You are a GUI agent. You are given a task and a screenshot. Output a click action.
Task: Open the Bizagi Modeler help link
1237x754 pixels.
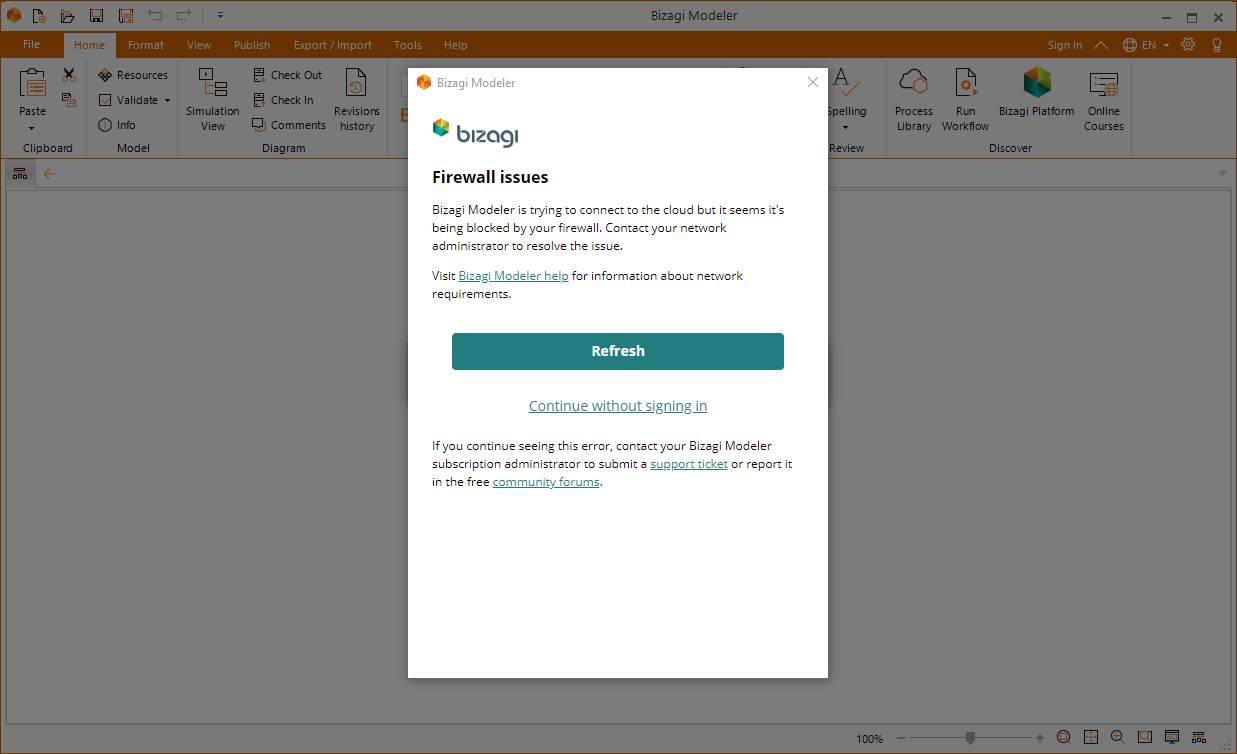click(513, 276)
